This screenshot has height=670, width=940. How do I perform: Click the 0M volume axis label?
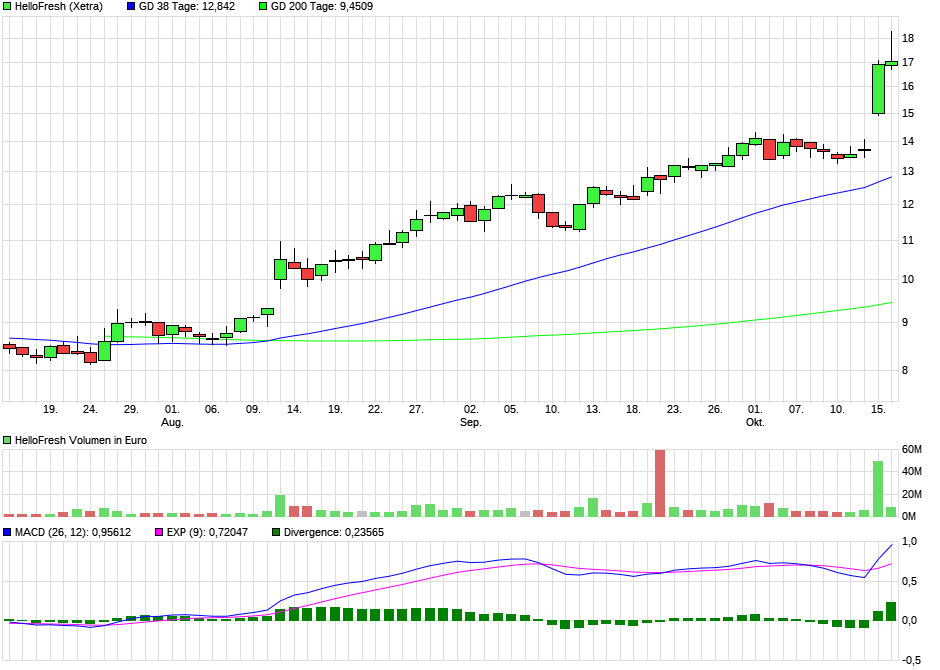(909, 516)
